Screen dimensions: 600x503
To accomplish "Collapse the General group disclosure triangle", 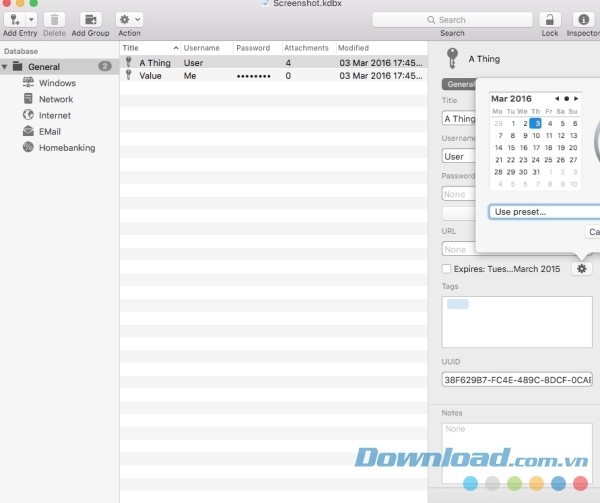I will pos(6,67).
